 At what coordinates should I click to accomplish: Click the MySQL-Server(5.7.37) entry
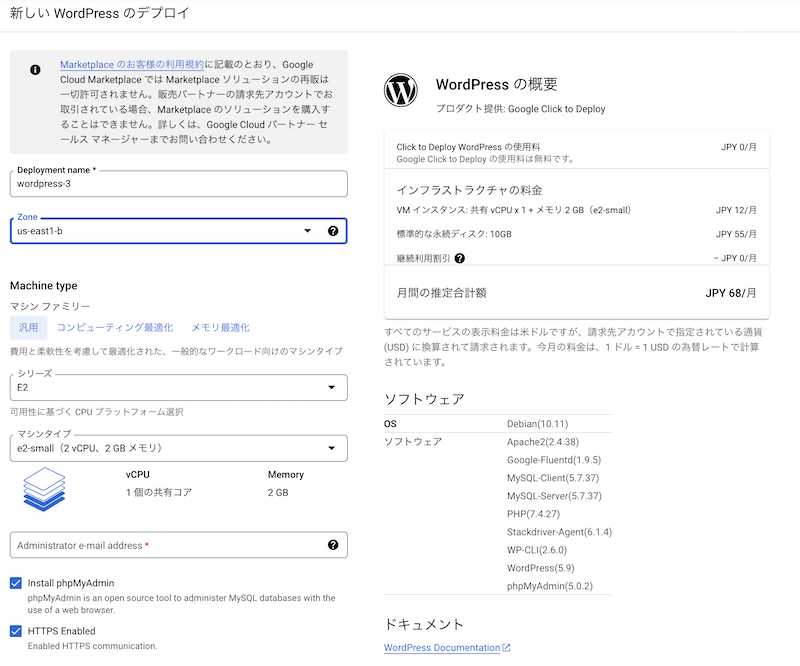click(x=554, y=496)
